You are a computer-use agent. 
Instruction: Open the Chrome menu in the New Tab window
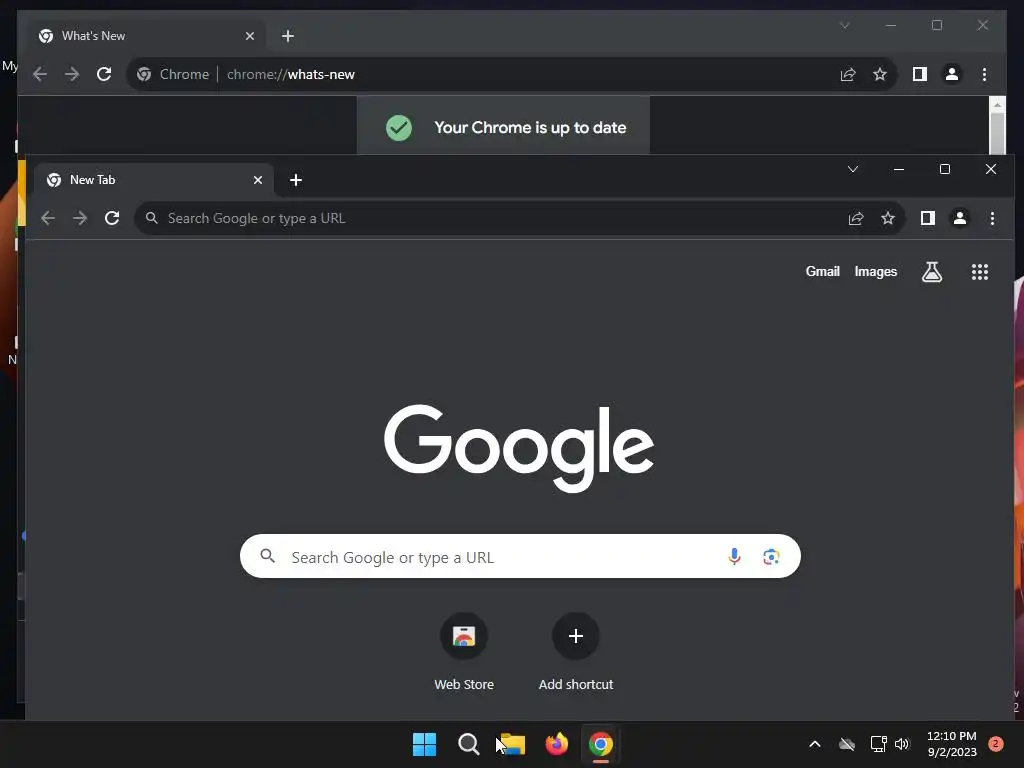[992, 218]
